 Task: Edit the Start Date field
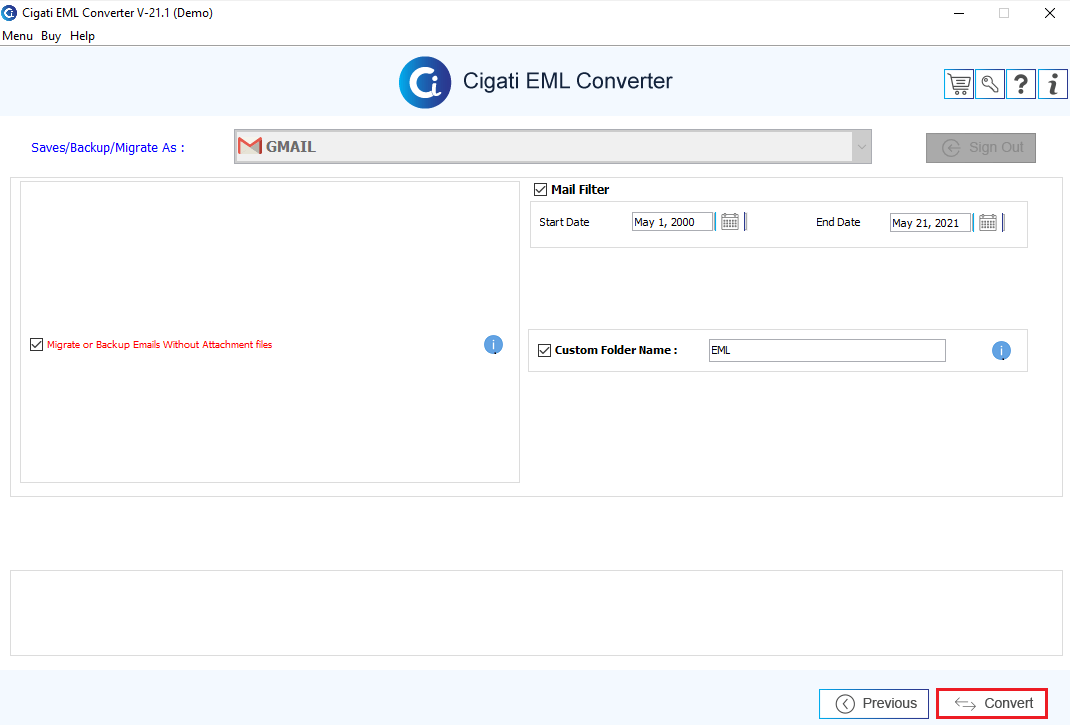coord(673,222)
